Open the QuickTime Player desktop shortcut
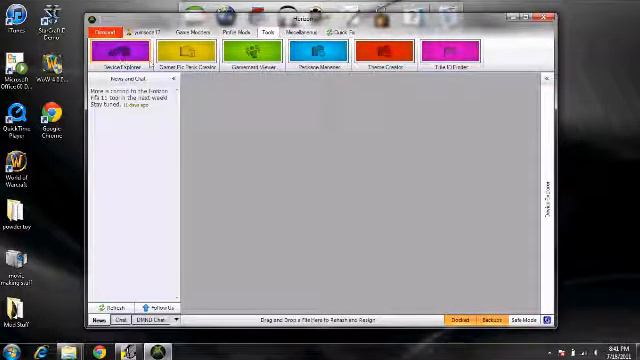 pyautogui.click(x=16, y=120)
